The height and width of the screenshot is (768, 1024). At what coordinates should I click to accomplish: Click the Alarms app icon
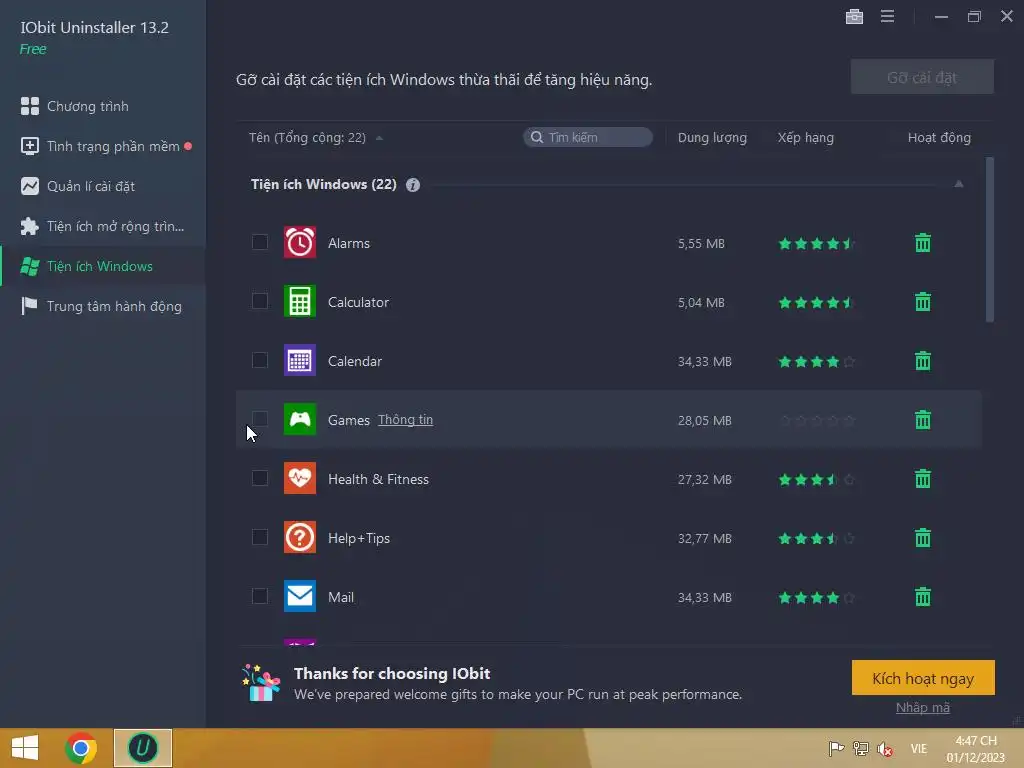point(300,242)
